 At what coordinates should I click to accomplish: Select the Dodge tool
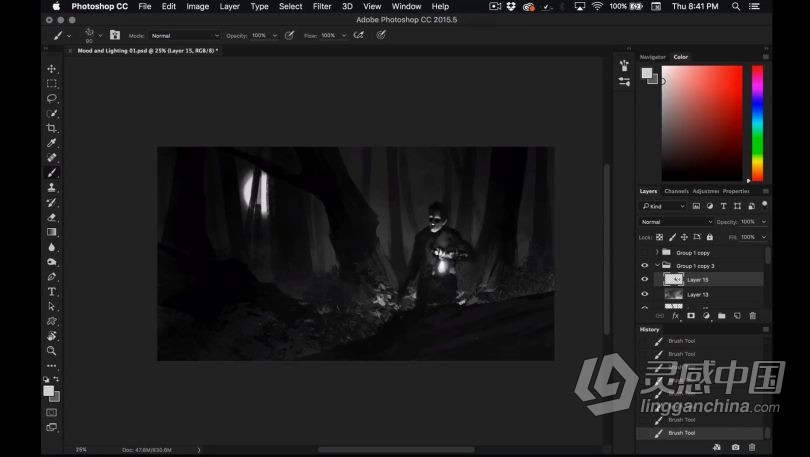52,262
